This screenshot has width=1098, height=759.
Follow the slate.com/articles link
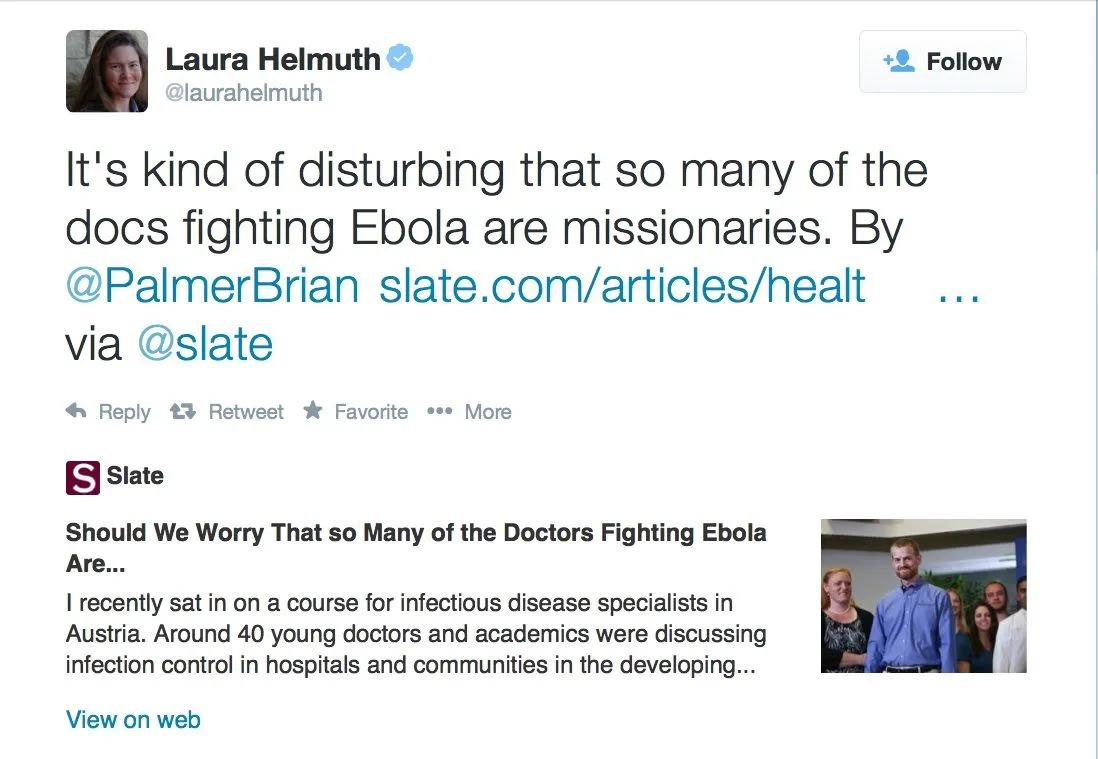point(622,287)
